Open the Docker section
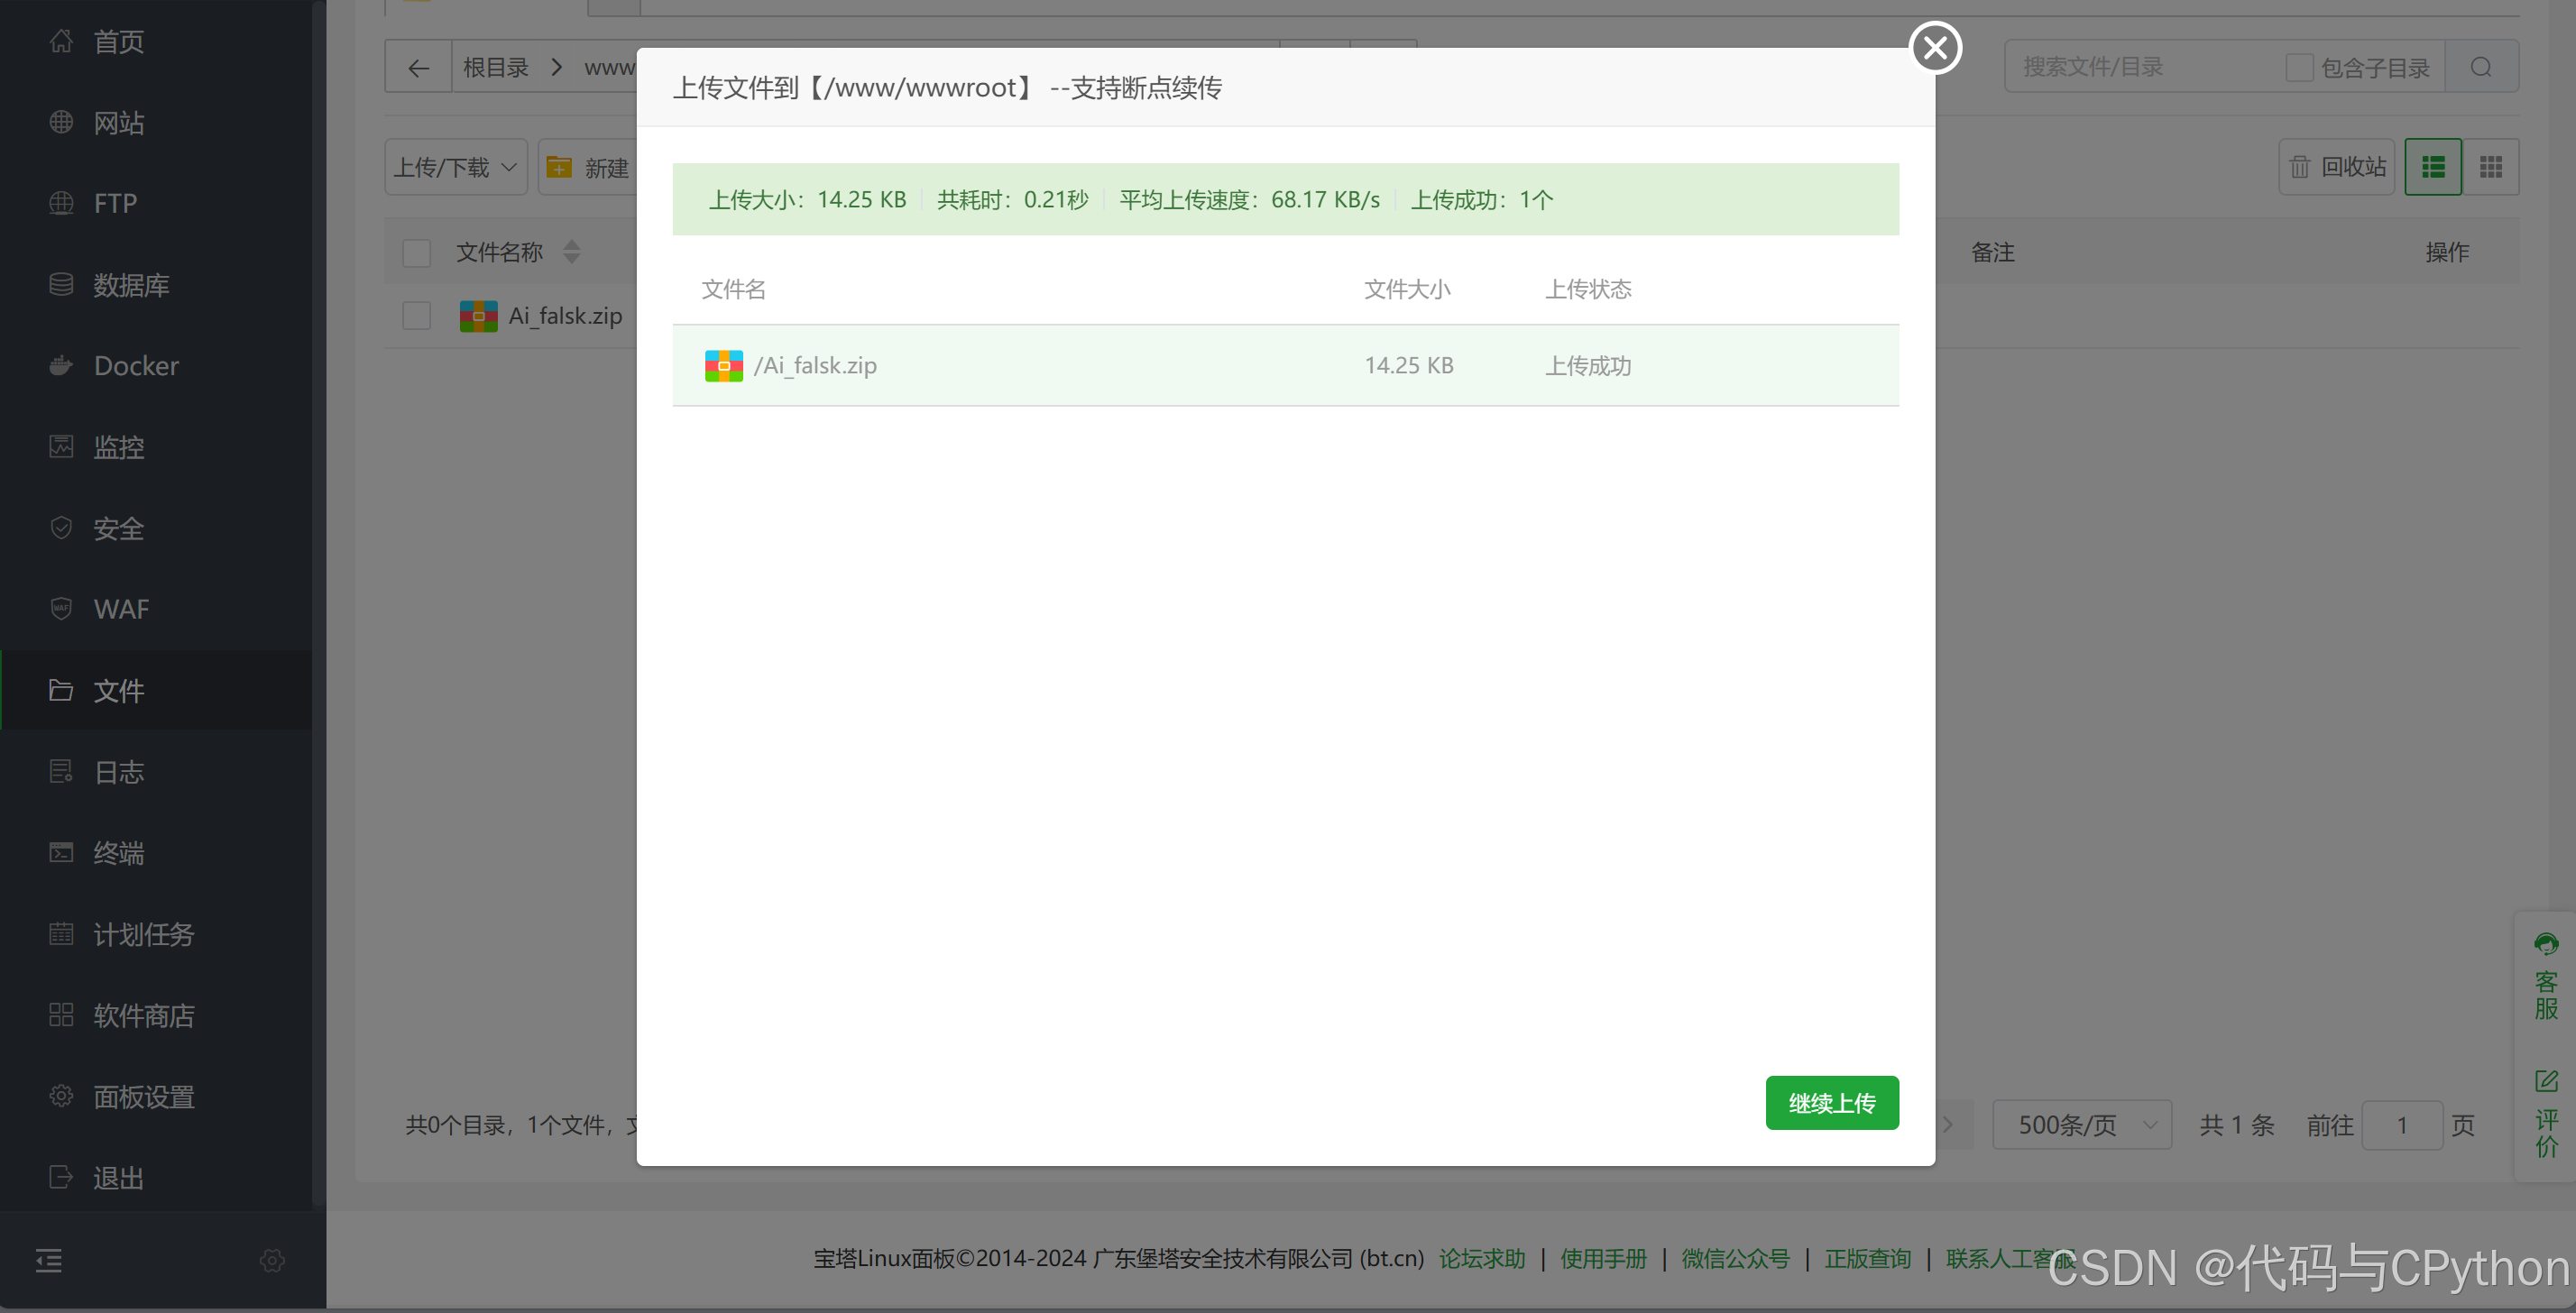 click(136, 365)
